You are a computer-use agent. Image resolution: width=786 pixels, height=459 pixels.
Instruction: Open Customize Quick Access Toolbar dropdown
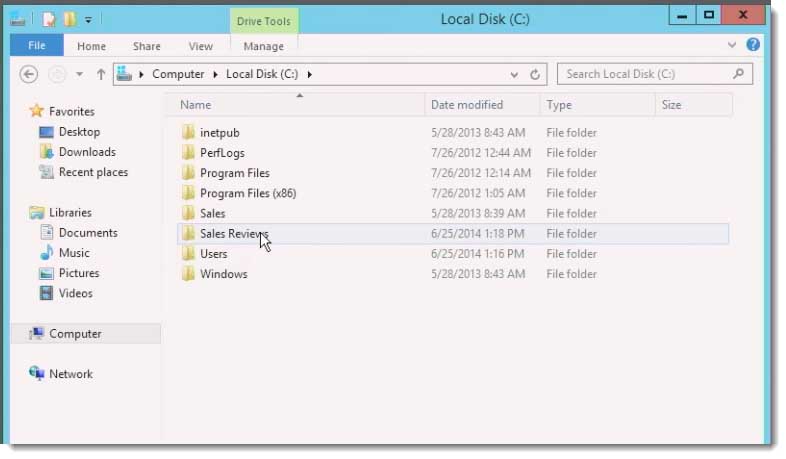click(x=88, y=21)
